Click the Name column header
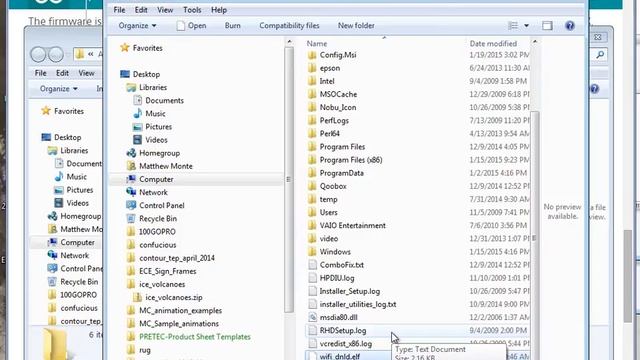640x360 pixels. (317, 43)
